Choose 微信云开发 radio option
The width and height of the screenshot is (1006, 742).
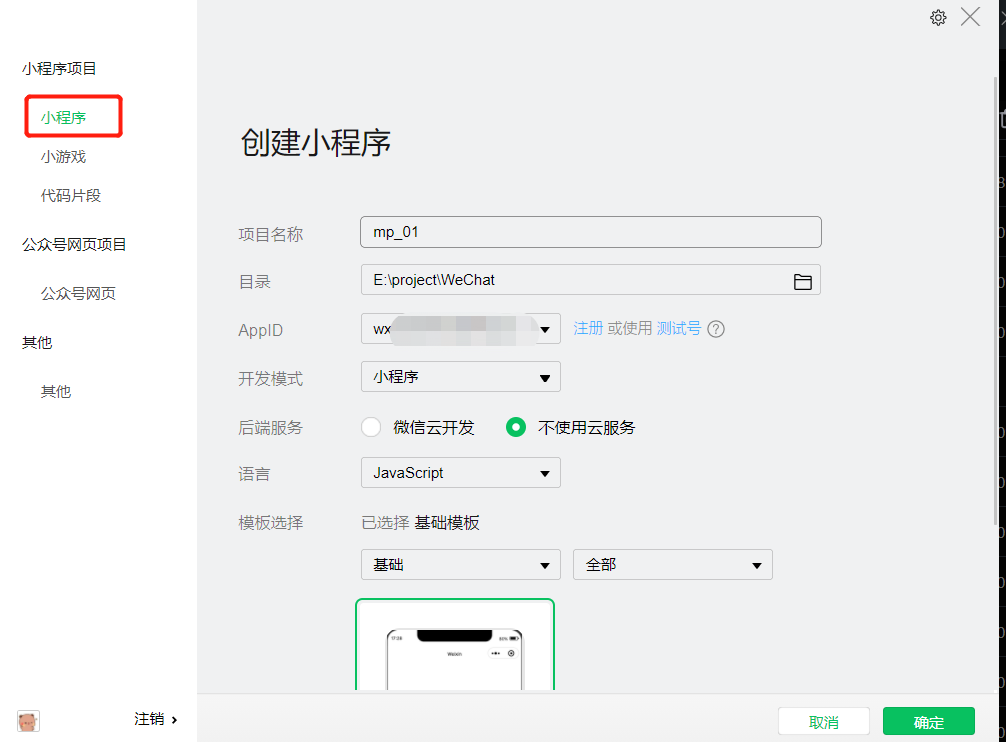coord(371,427)
